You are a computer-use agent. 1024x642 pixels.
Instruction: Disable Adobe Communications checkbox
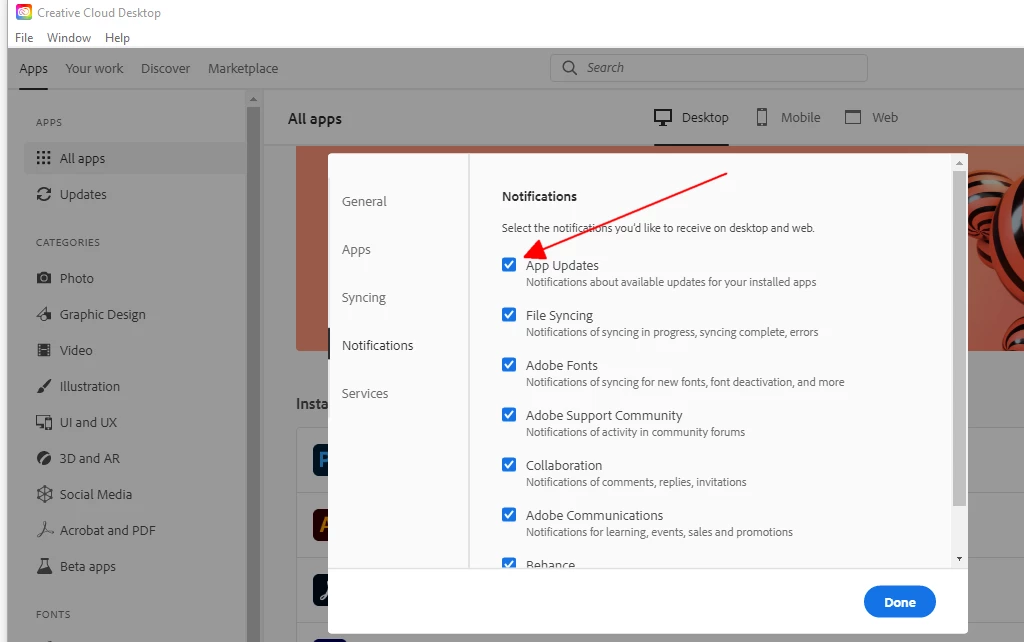pyautogui.click(x=509, y=515)
